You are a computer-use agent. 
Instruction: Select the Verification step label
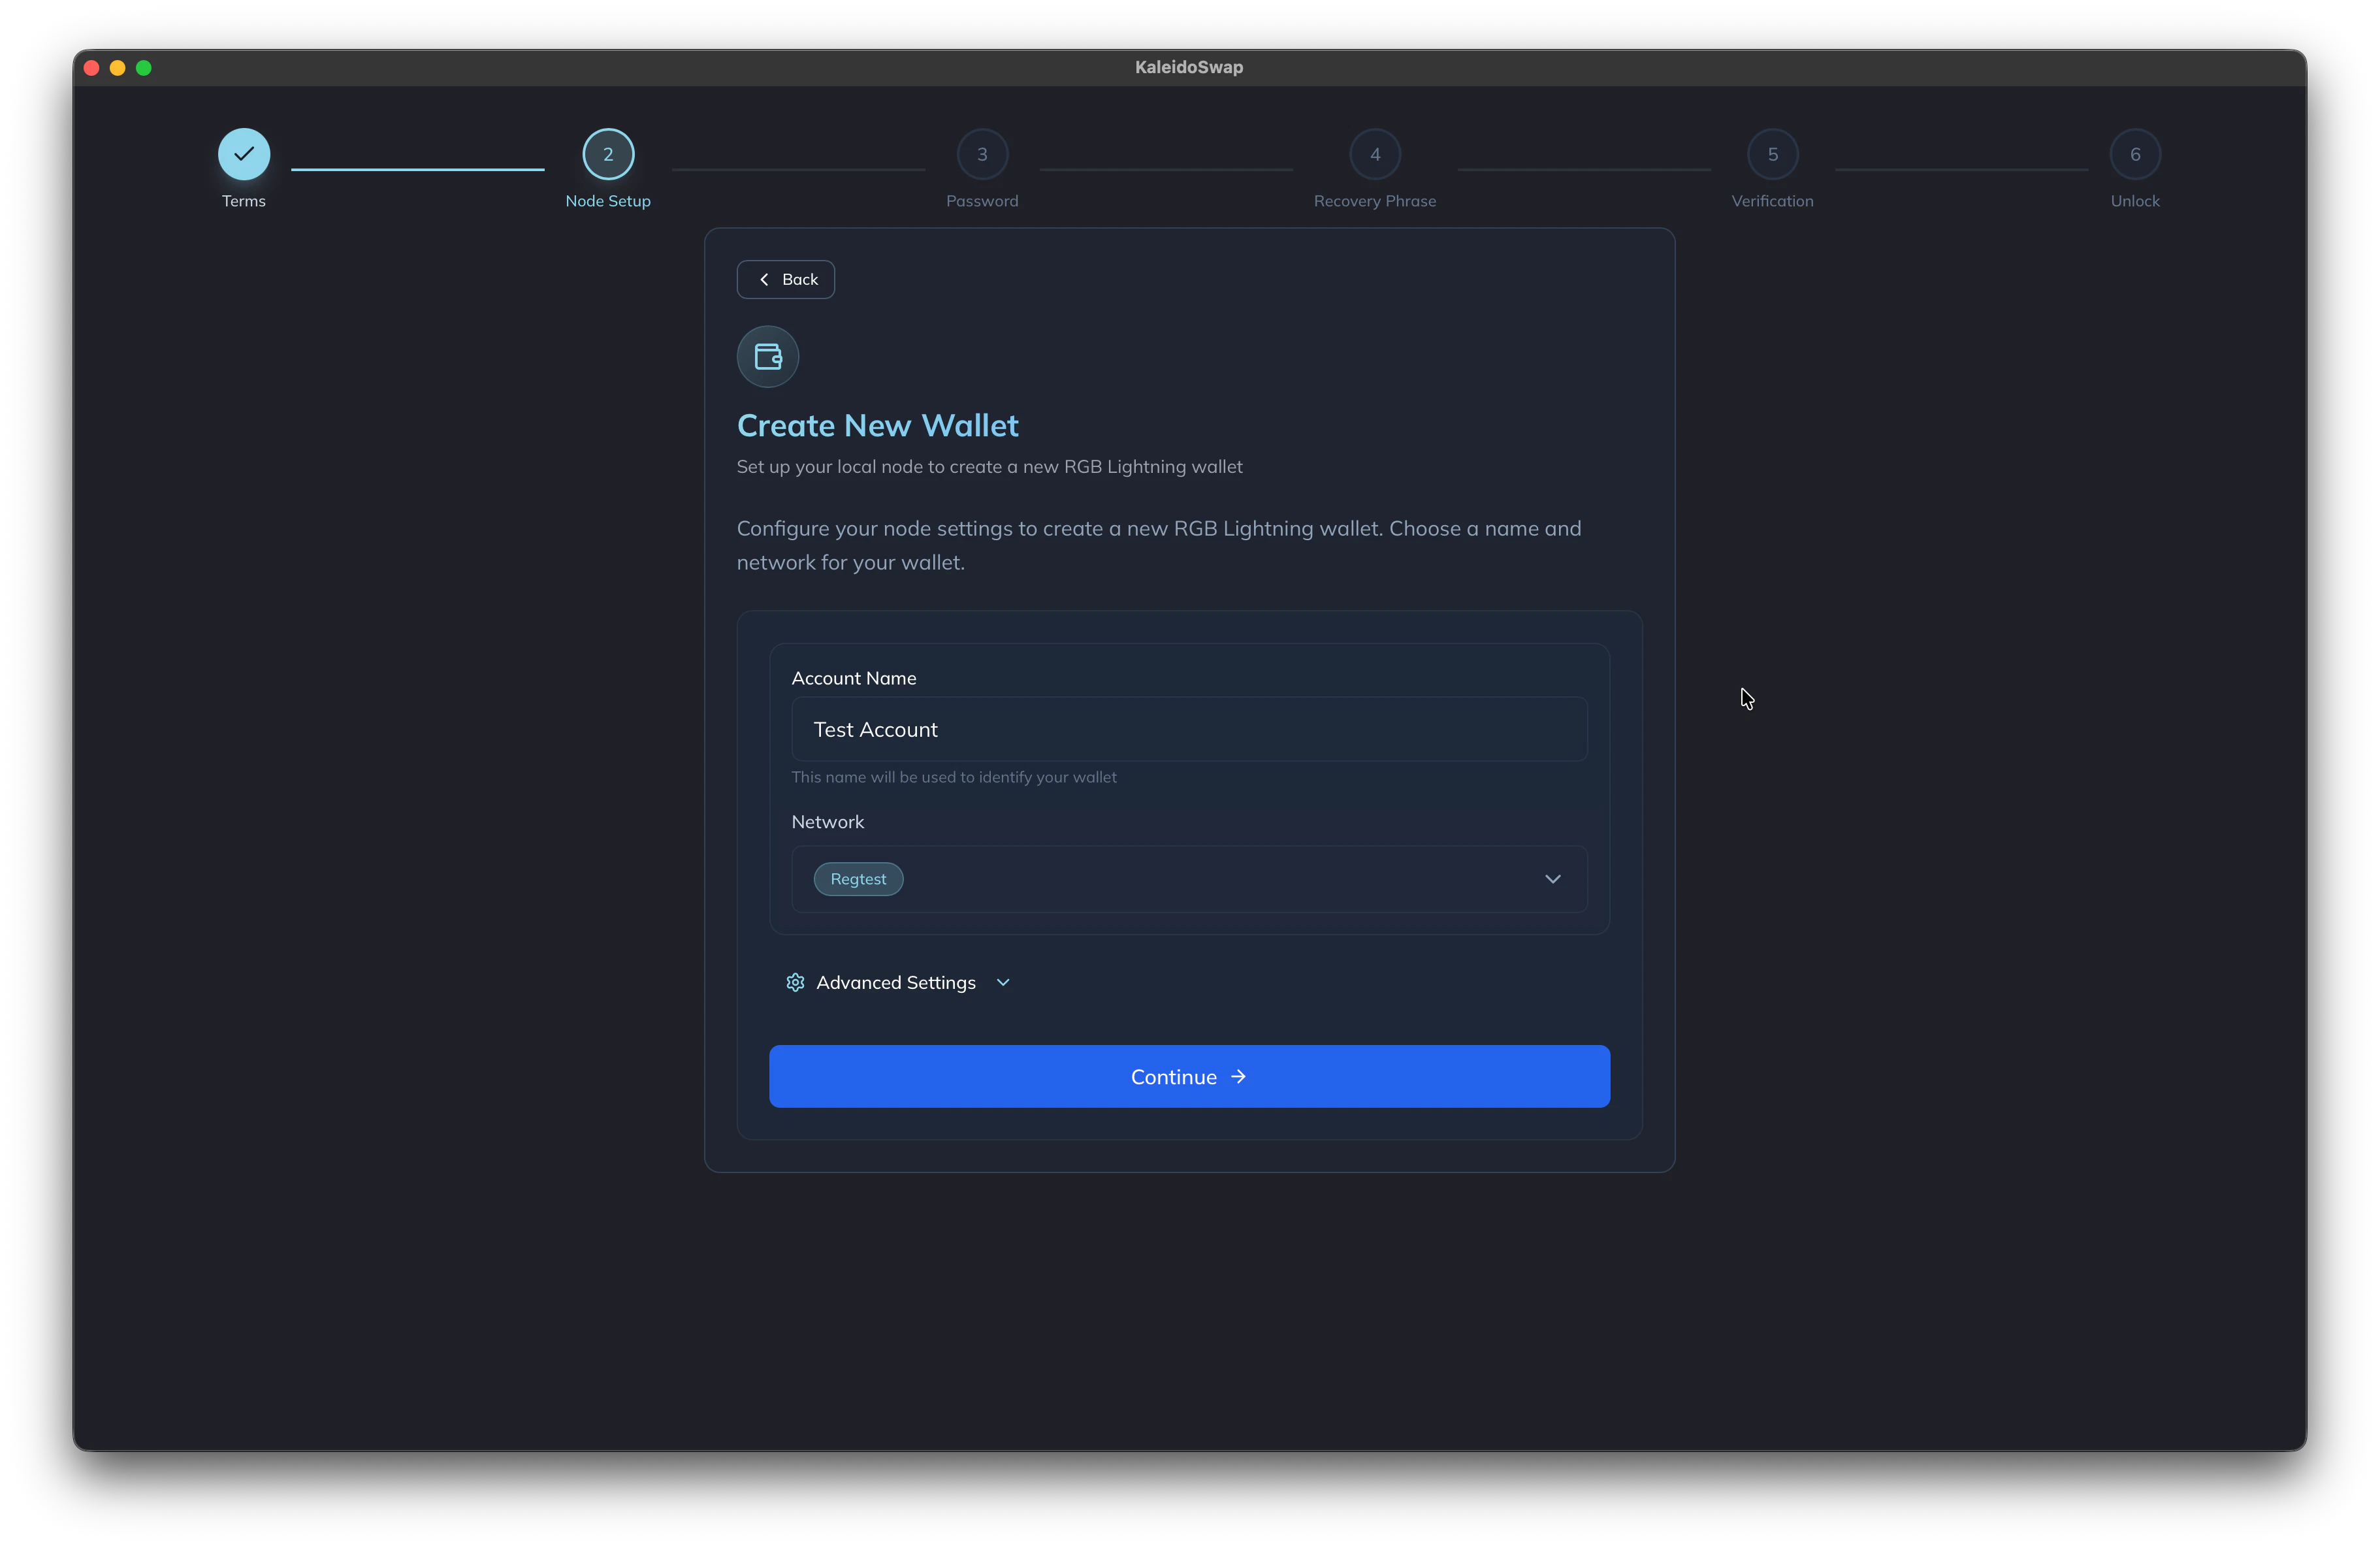(x=1772, y=201)
